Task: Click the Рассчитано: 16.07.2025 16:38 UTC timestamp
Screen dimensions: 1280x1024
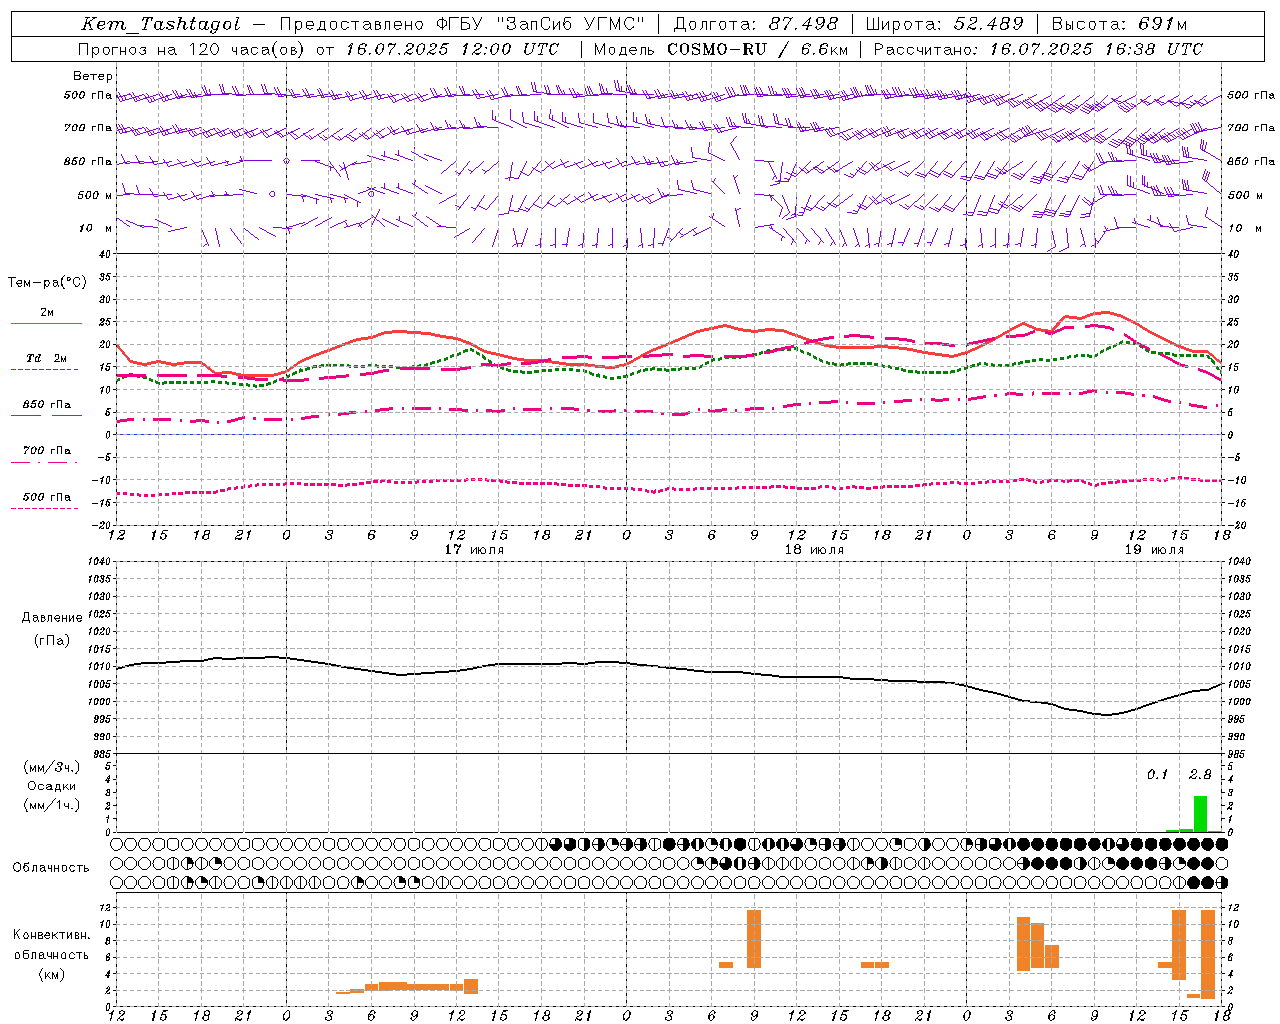Action: coord(1038,49)
